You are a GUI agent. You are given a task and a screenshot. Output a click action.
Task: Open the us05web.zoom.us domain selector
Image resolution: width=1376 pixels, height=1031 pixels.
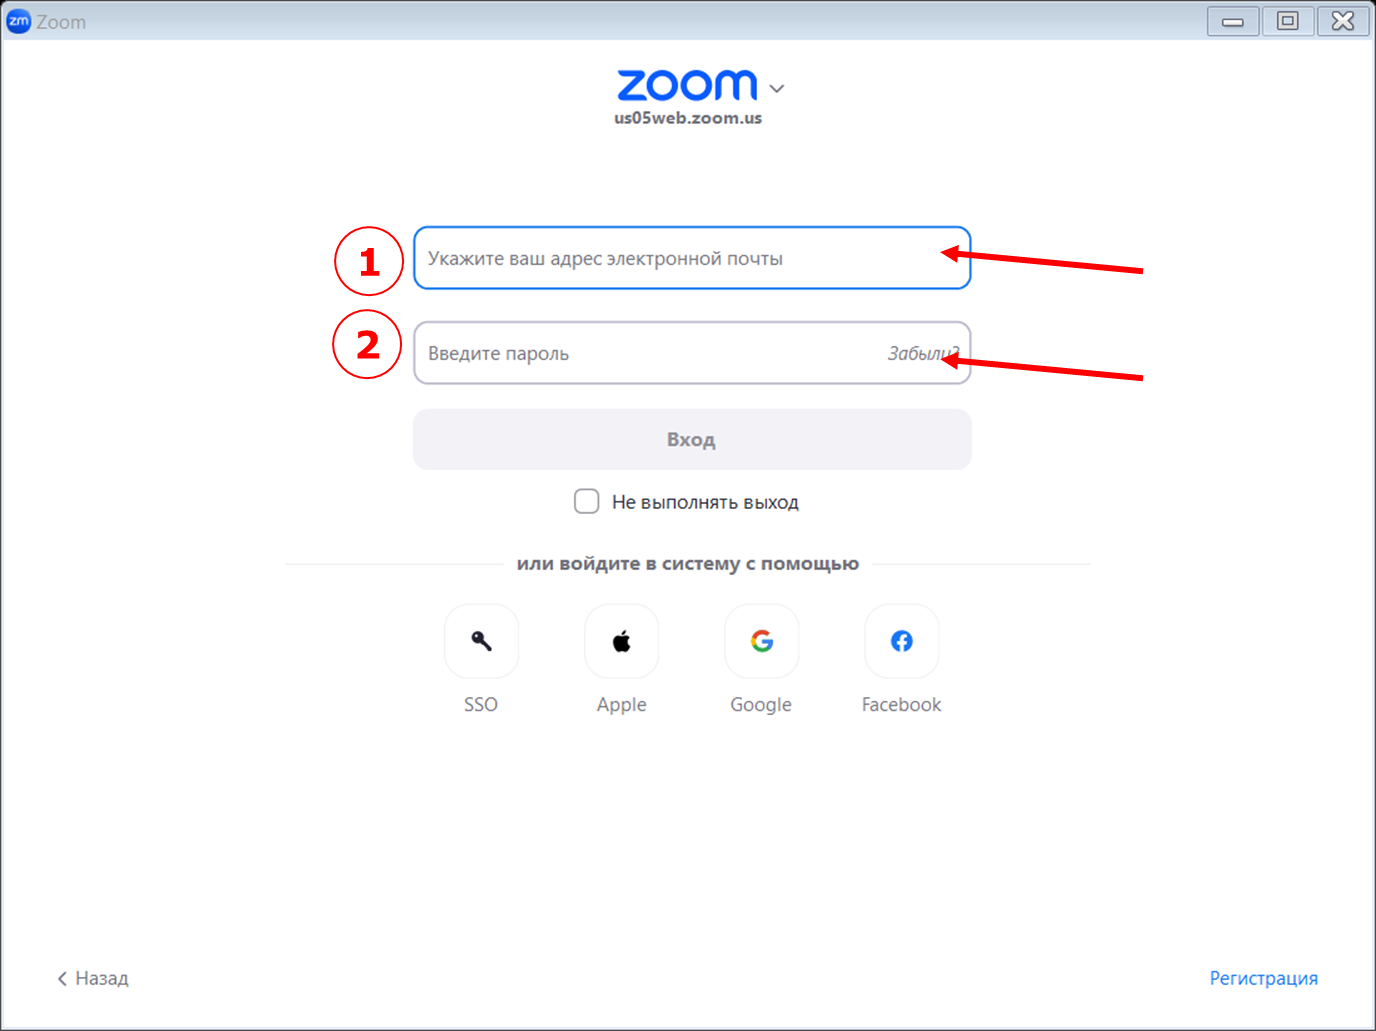click(x=688, y=118)
